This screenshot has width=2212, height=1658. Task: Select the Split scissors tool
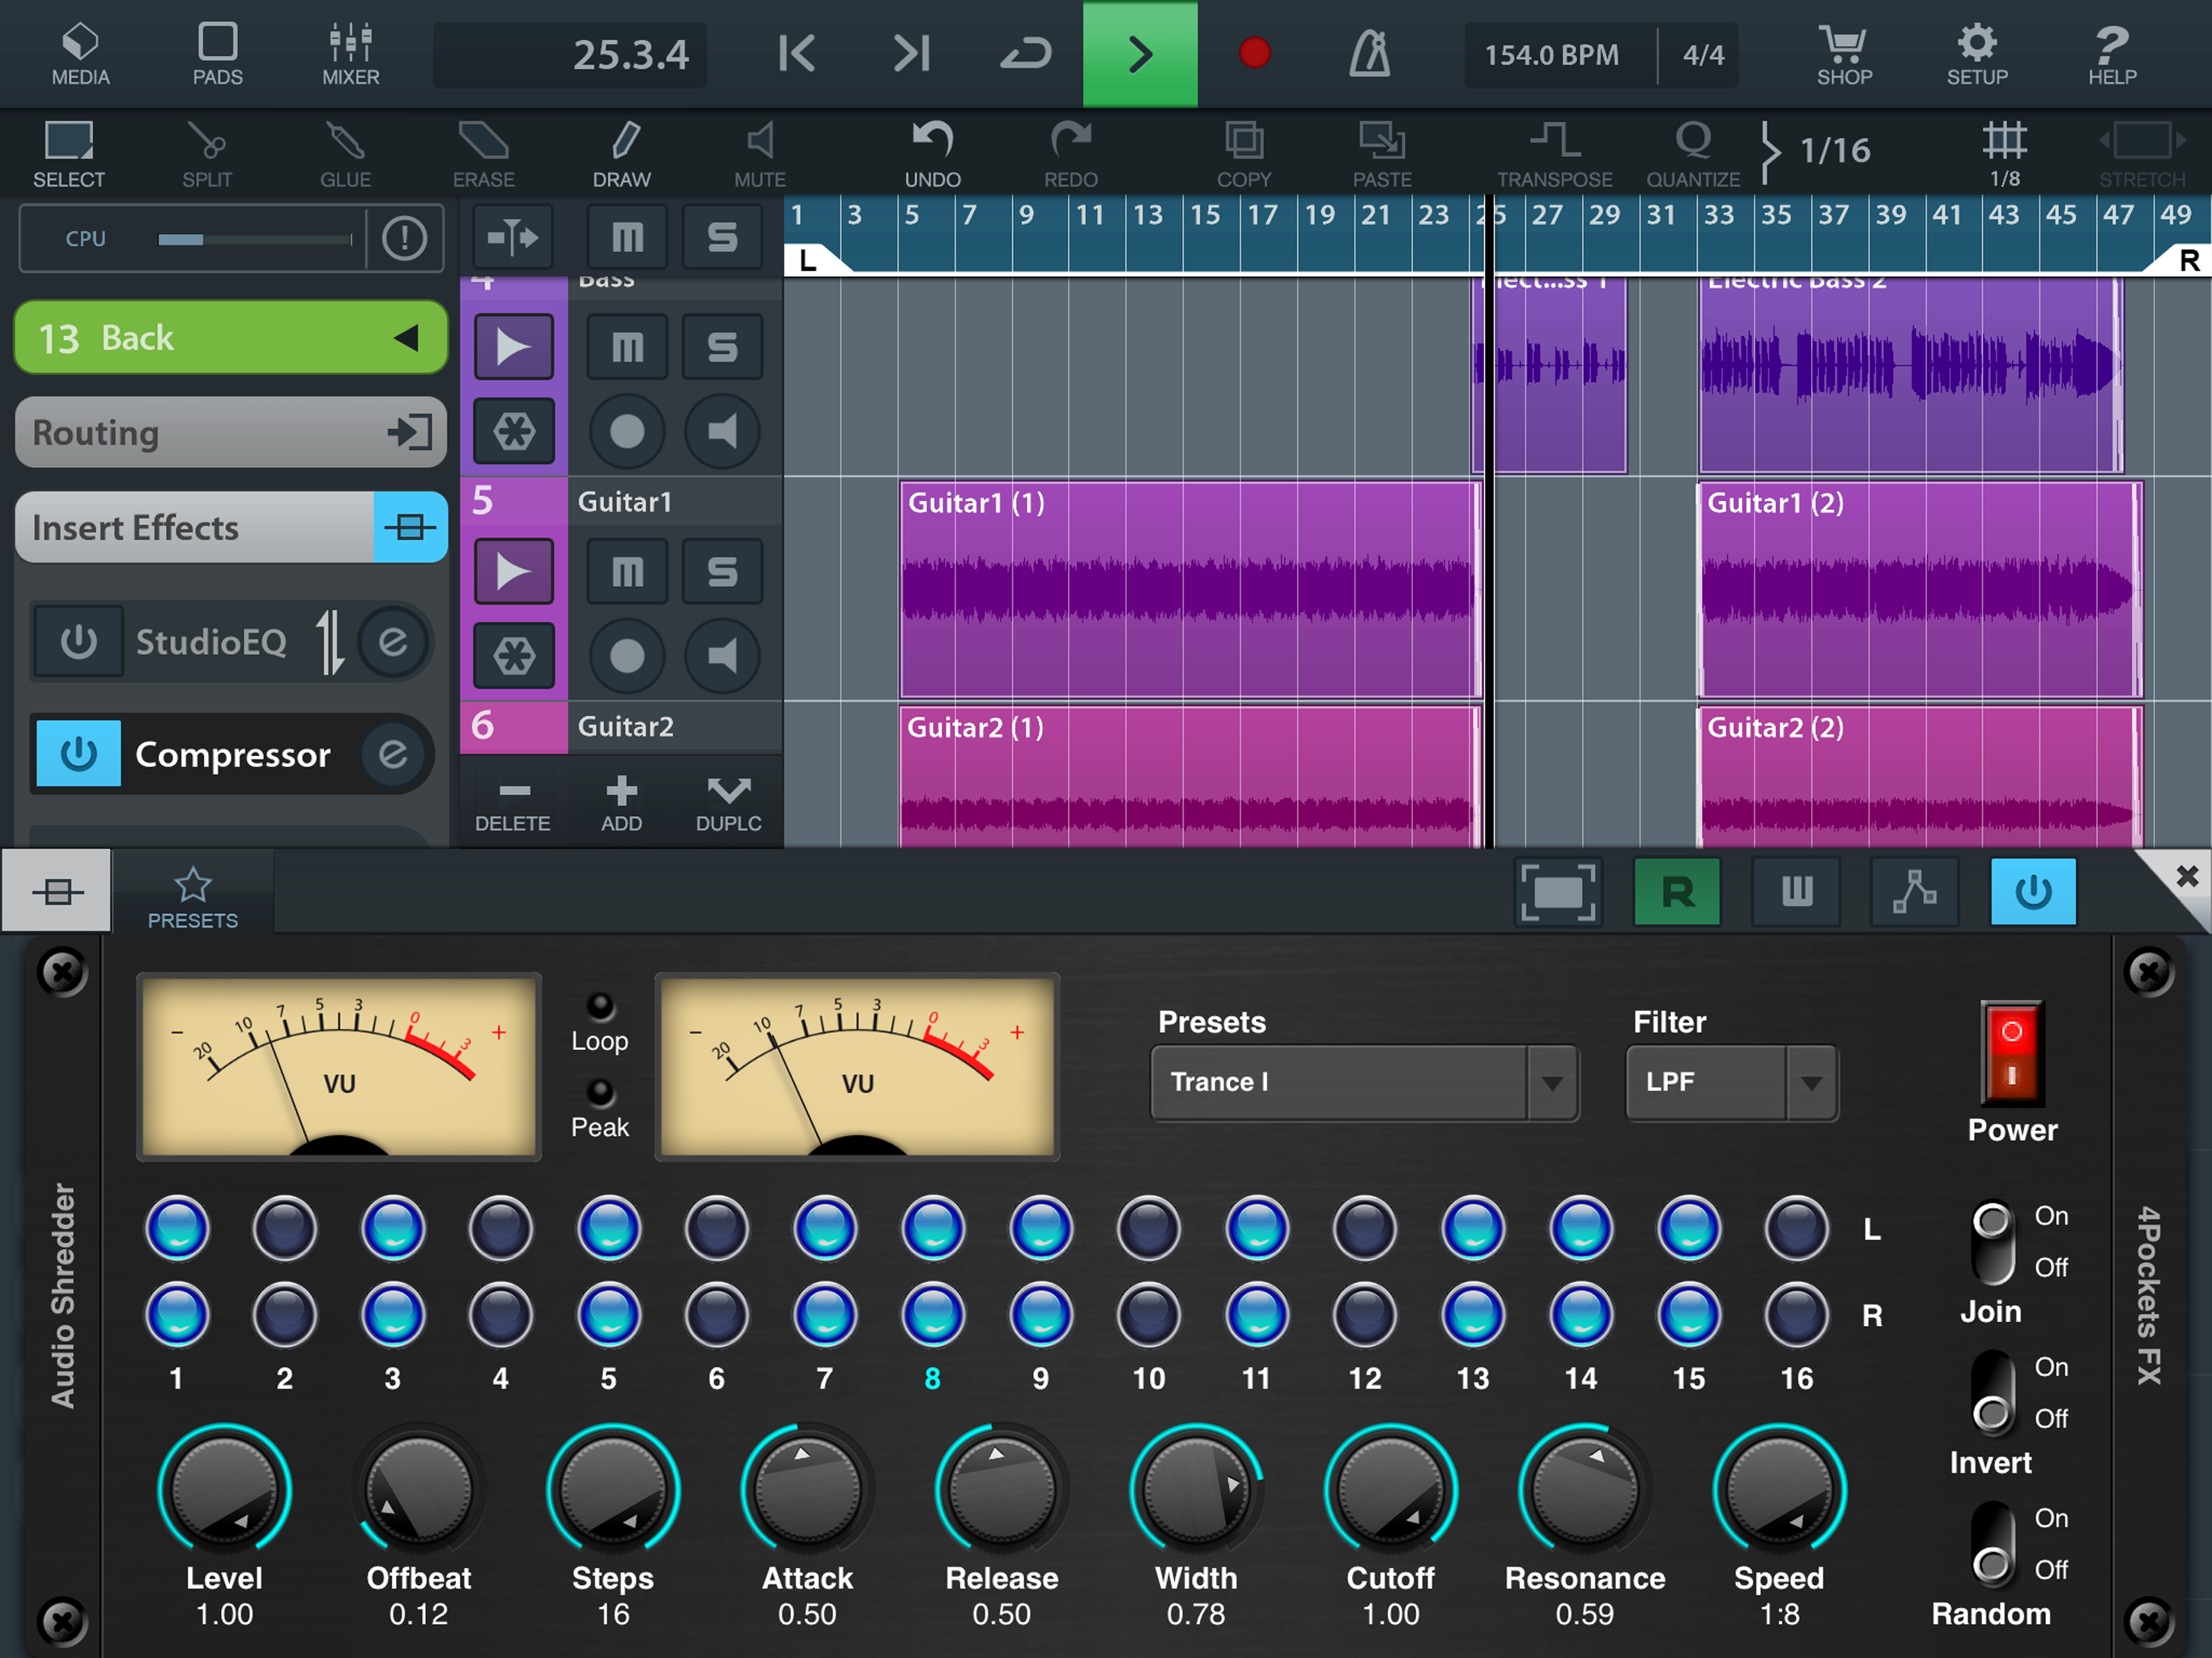207,153
